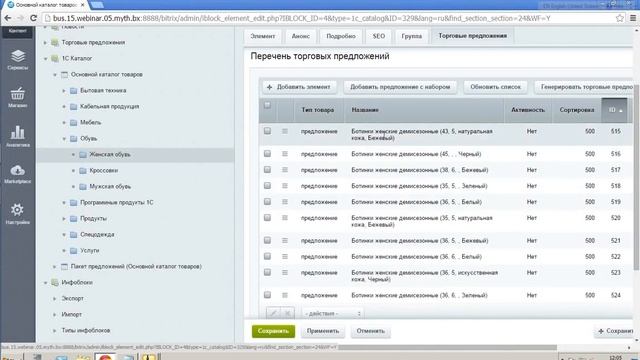Viewport: 640px width, 360px height.
Task: Open the action menu for row ID 515
Action: (285, 131)
